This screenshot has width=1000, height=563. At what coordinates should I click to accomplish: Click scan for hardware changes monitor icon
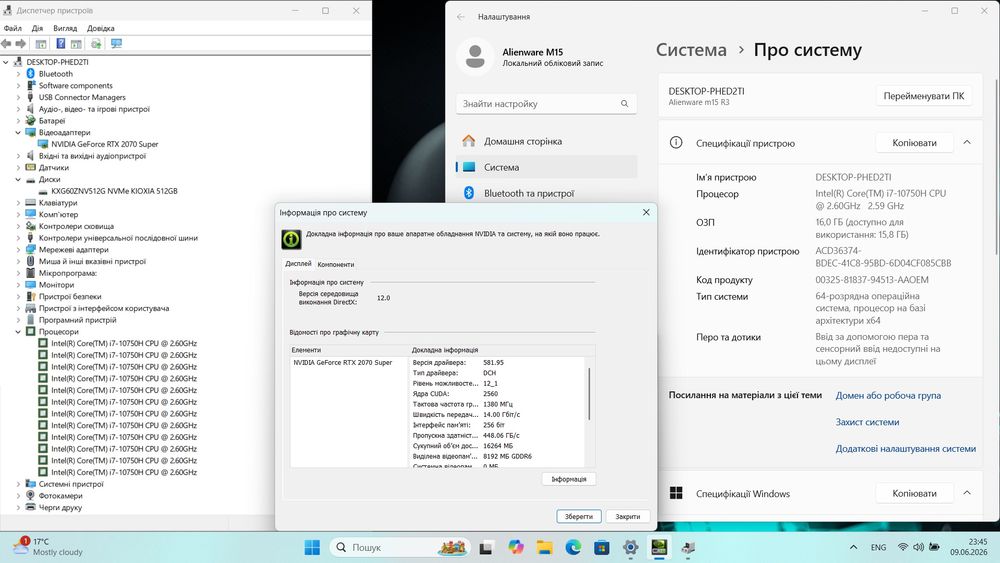(116, 43)
